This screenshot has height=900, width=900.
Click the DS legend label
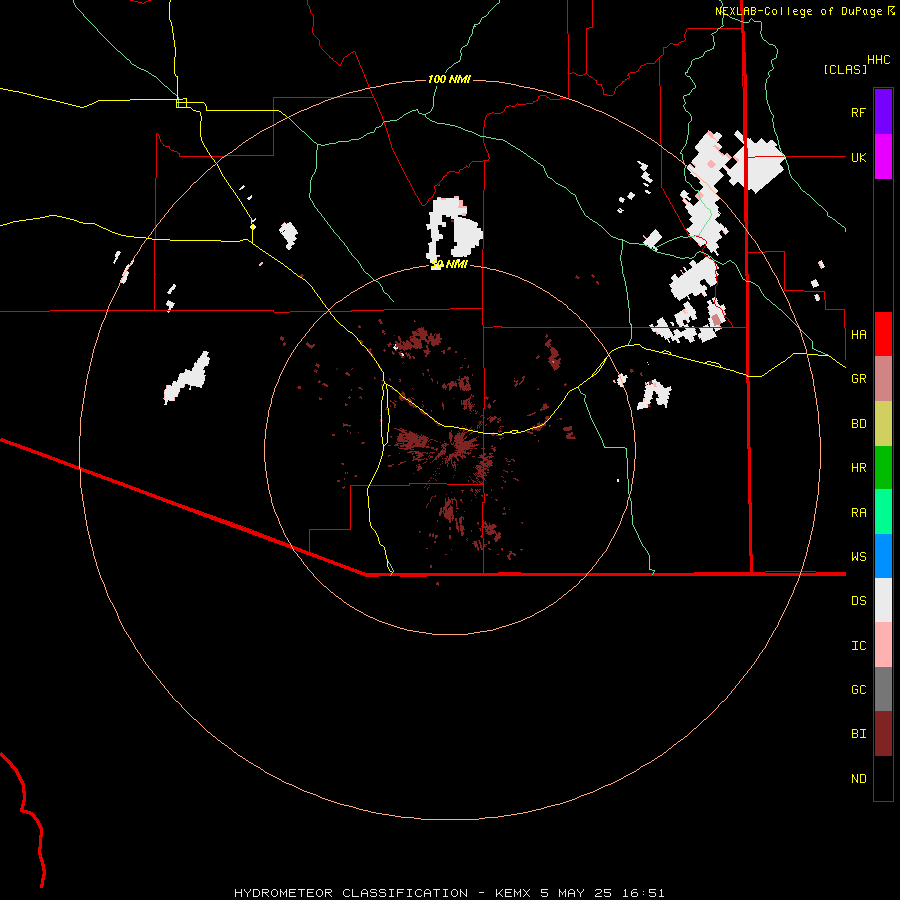tap(858, 600)
